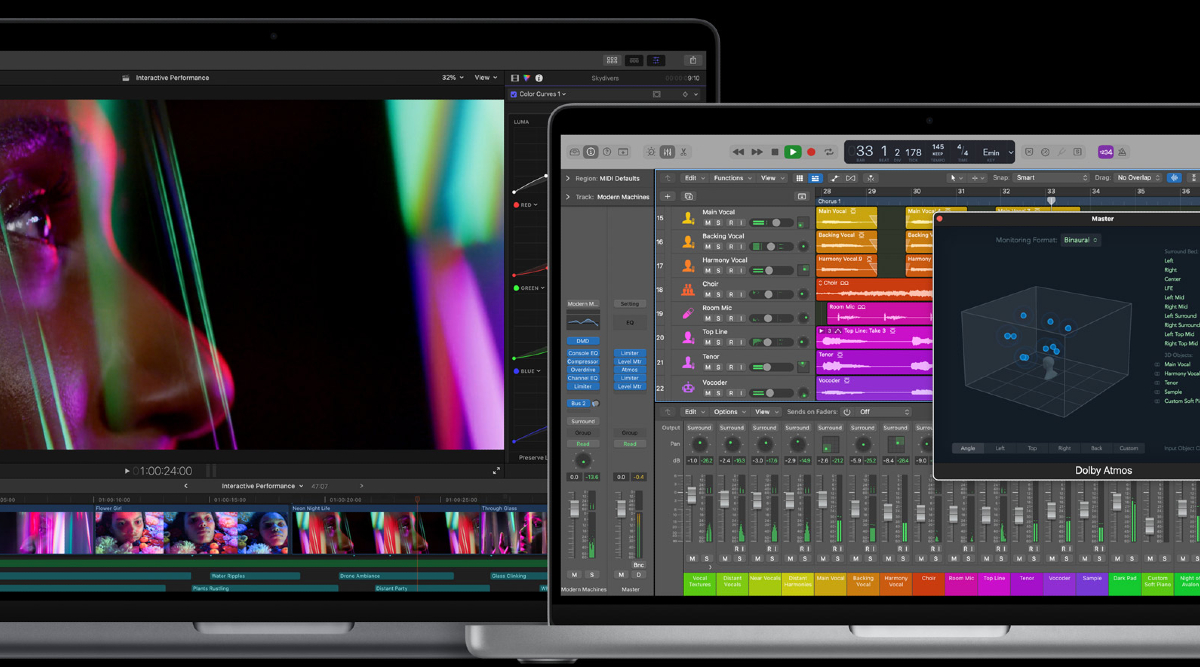The width and height of the screenshot is (1200, 667).
Task: Click the Stop transport button
Action: click(774, 152)
